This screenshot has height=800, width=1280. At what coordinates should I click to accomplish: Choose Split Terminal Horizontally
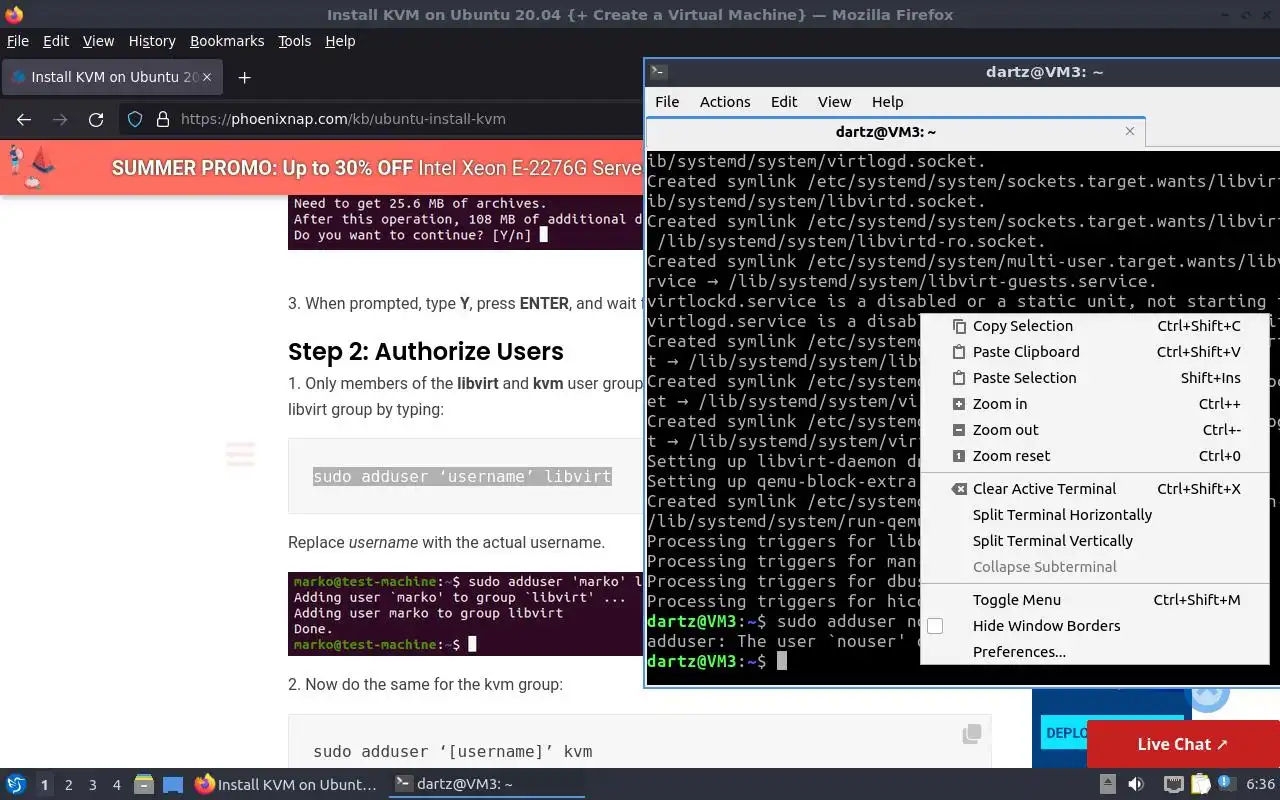(x=1095, y=515)
